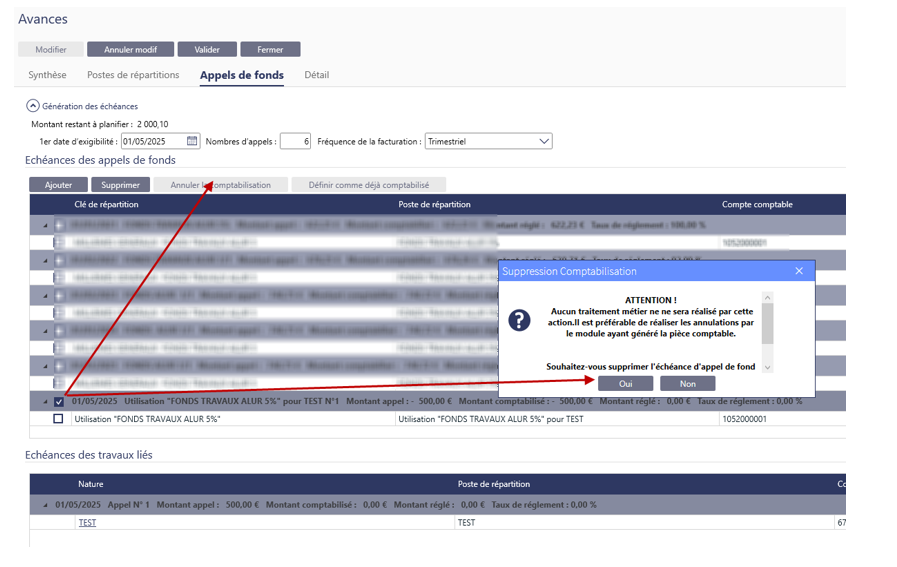The width and height of the screenshot is (897, 567).
Task: Click the Ajouter button
Action: pos(58,185)
